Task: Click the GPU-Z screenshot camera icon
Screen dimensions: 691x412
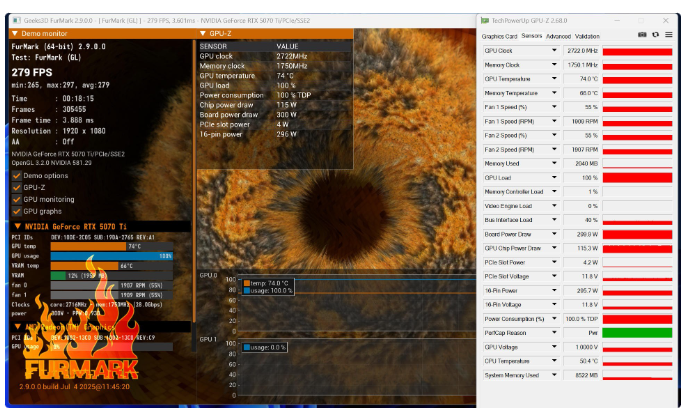Action: point(642,35)
